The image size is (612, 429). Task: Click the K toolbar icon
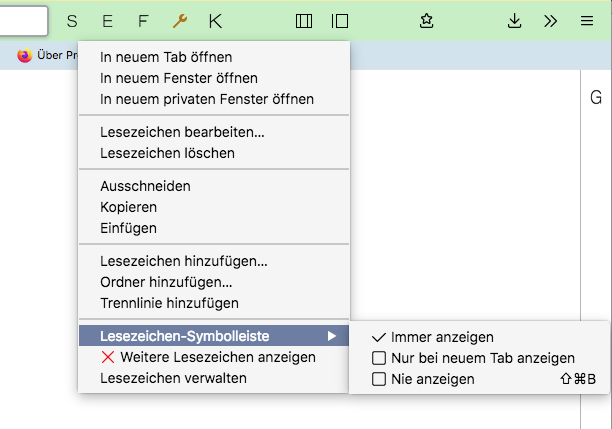click(216, 20)
